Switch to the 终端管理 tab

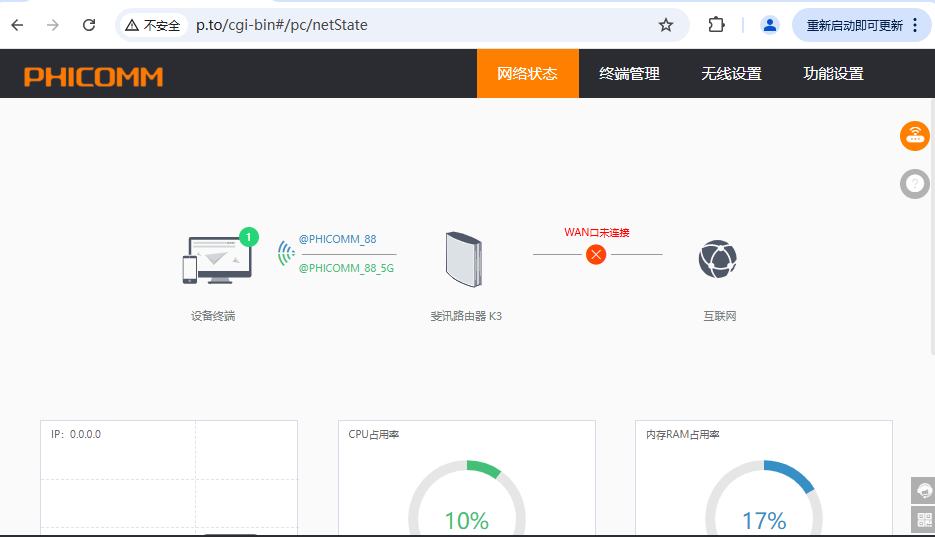[630, 73]
